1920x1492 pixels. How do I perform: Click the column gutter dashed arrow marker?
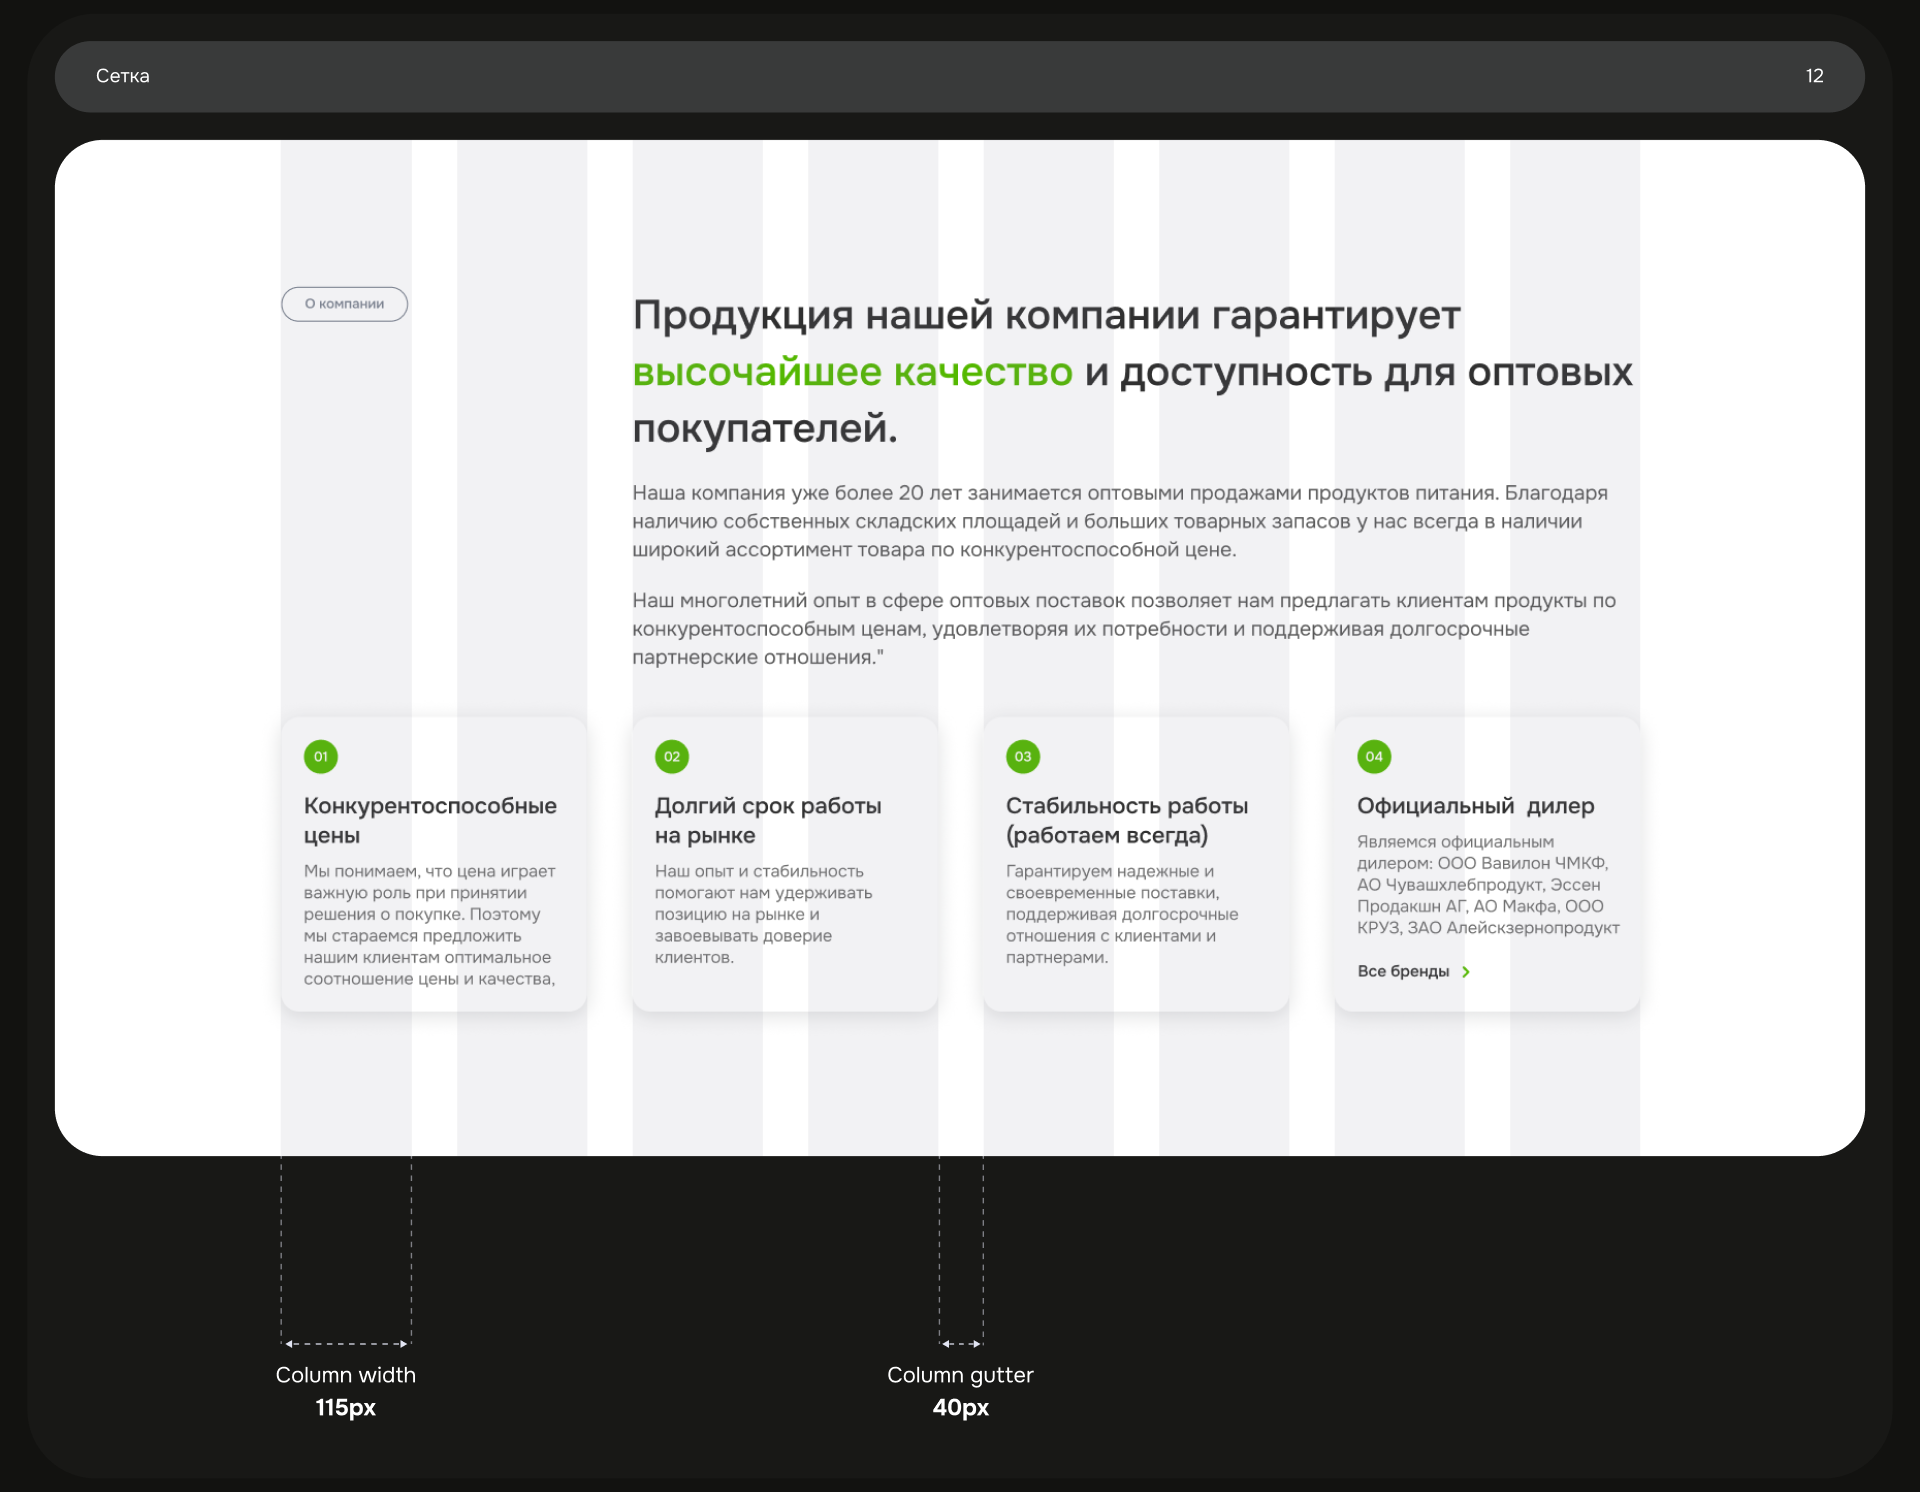pos(961,1344)
